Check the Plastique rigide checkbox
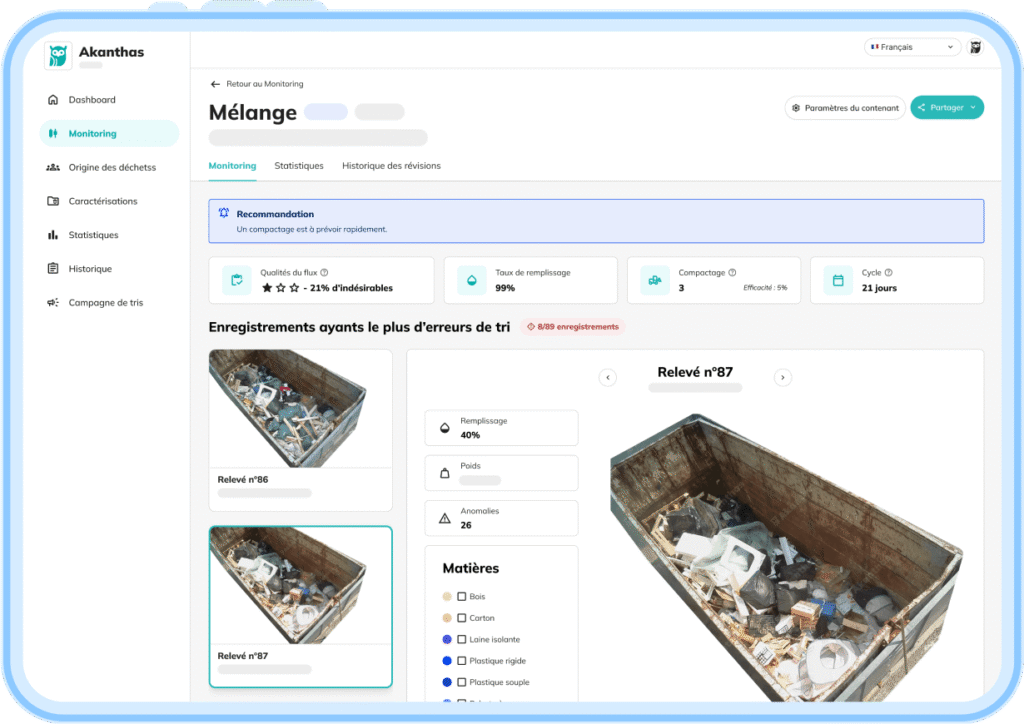 (462, 661)
